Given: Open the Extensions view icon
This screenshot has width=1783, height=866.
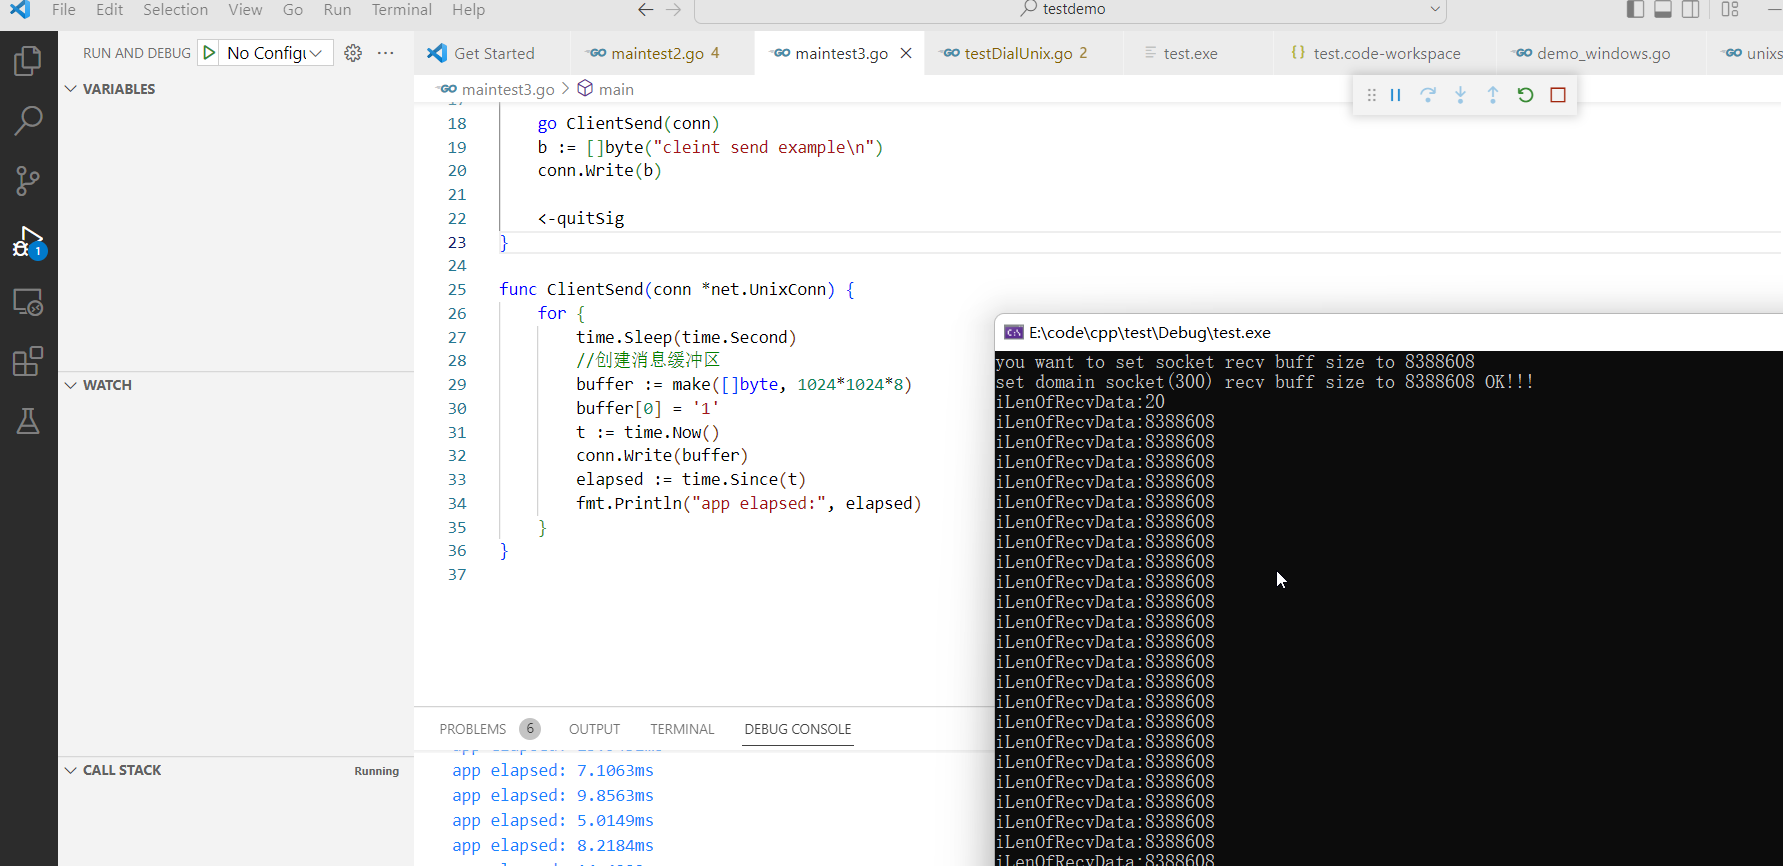Looking at the screenshot, I should coord(28,361).
